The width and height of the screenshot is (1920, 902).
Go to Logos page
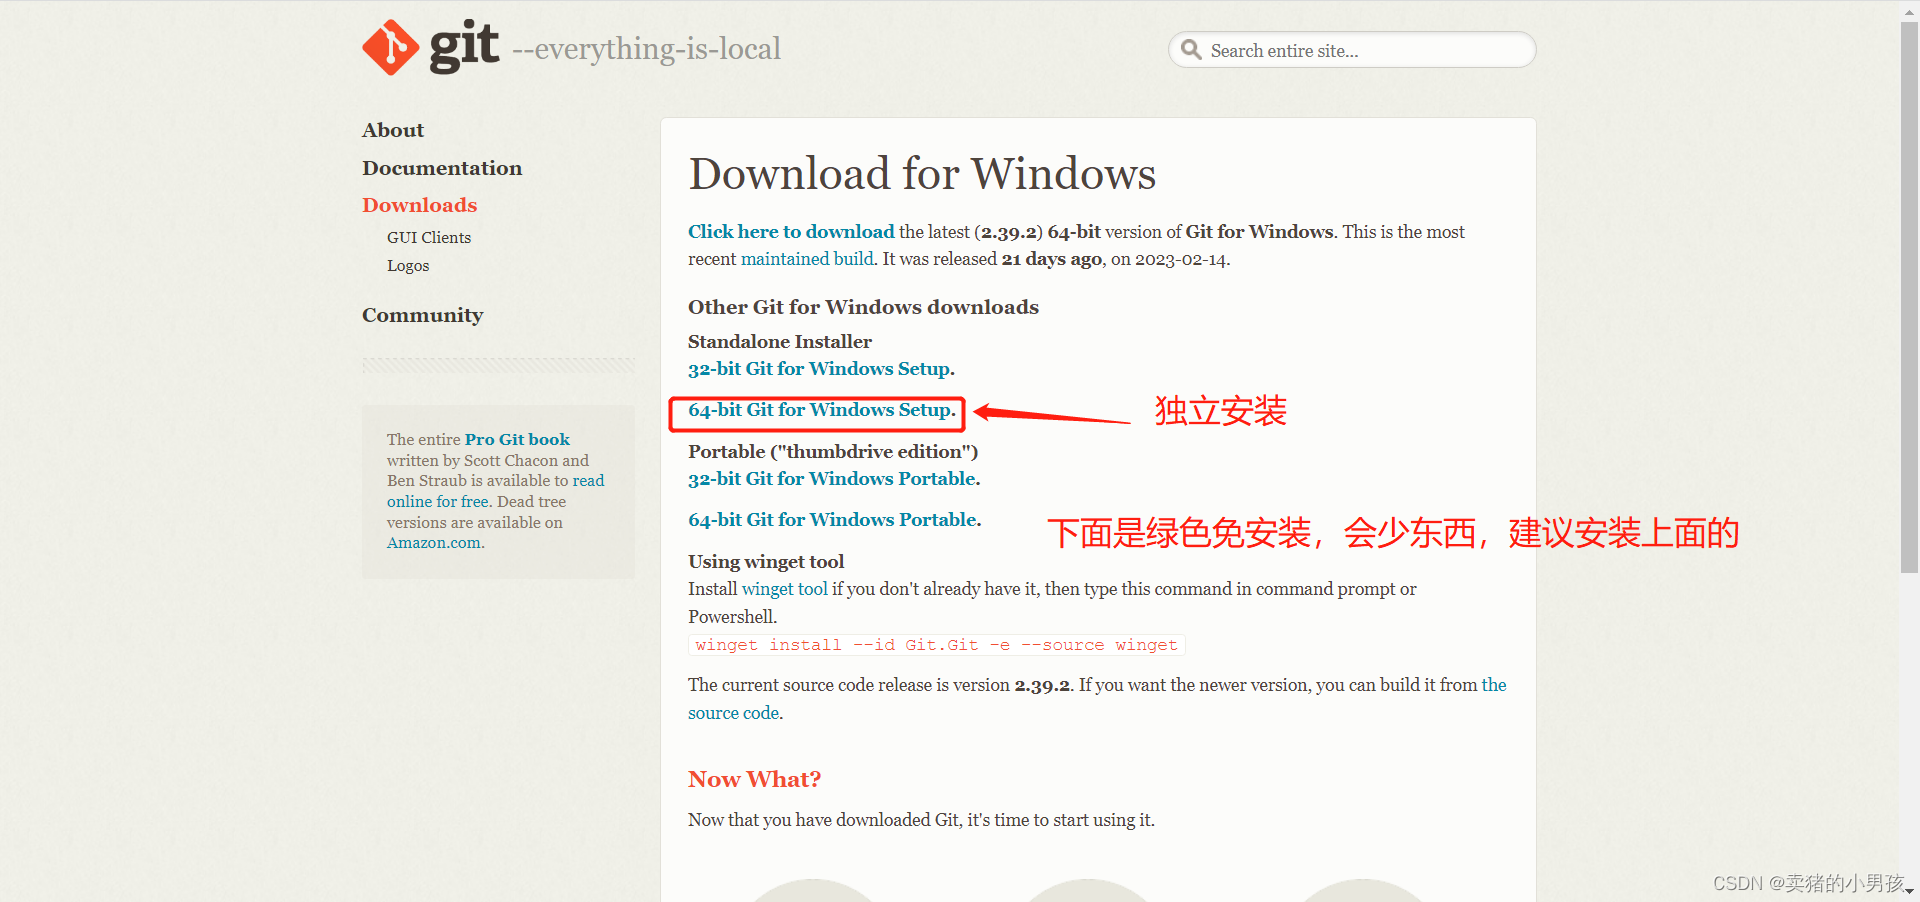(408, 265)
